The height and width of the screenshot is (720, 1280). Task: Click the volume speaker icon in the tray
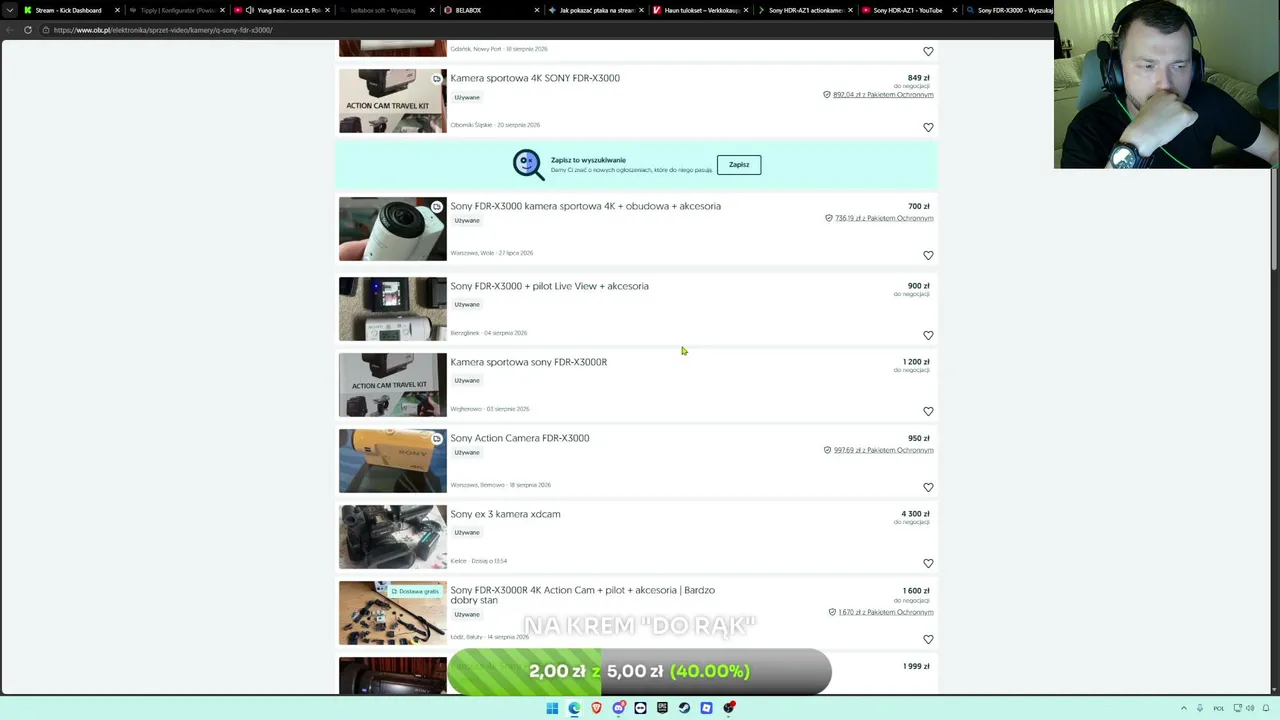pyautogui.click(x=1250, y=708)
